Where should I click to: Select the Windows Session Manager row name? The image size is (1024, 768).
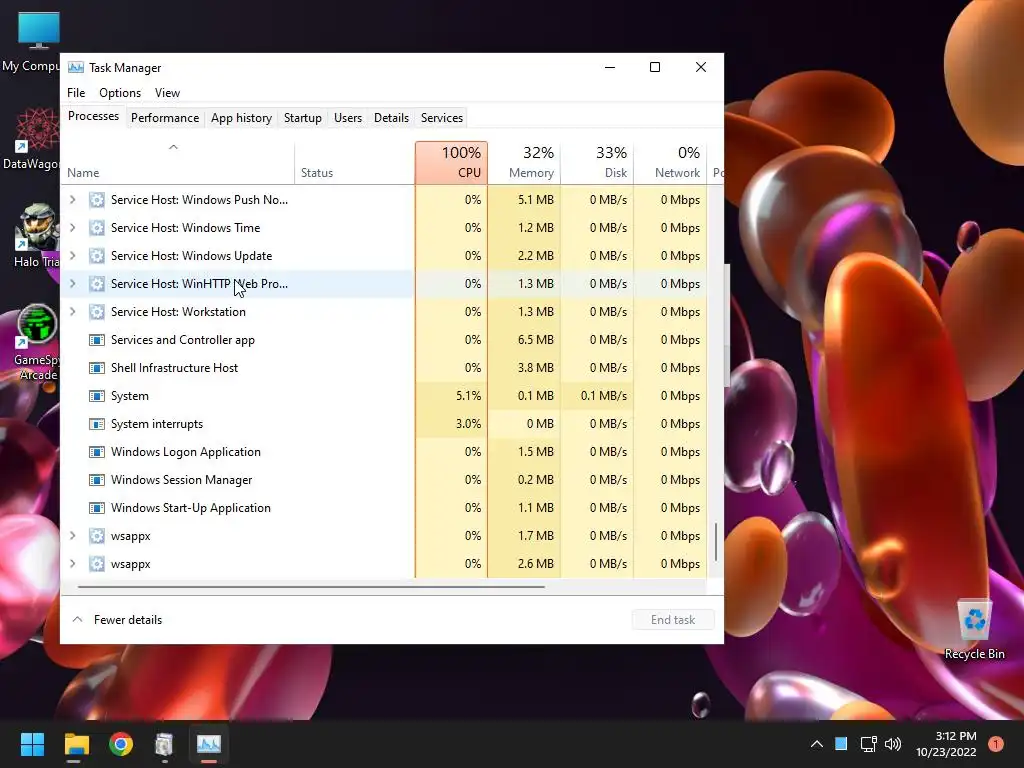(x=182, y=480)
